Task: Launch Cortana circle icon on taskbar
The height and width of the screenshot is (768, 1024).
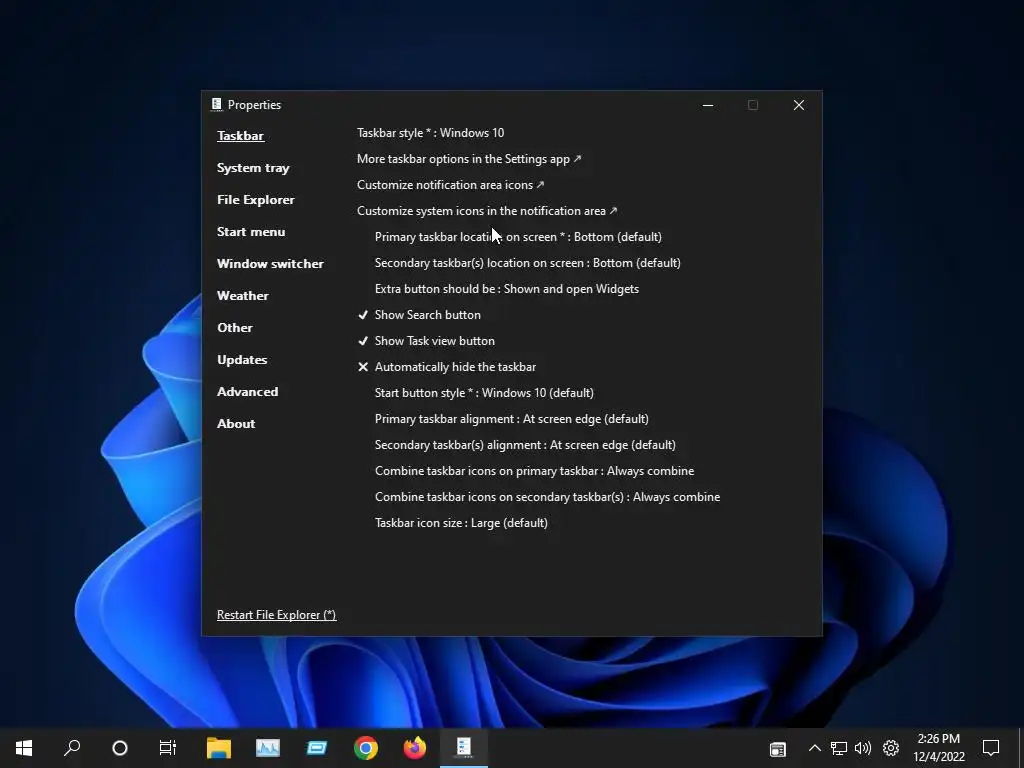Action: pyautogui.click(x=120, y=748)
